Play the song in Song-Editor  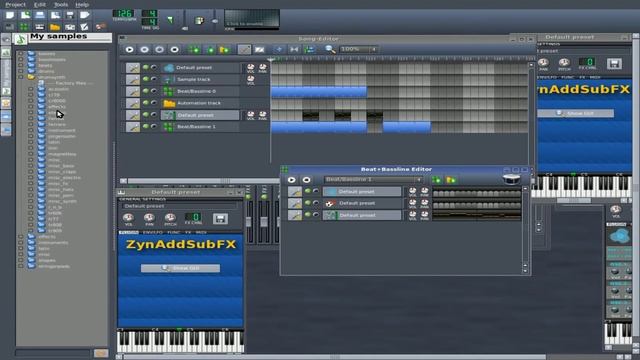(x=129, y=49)
